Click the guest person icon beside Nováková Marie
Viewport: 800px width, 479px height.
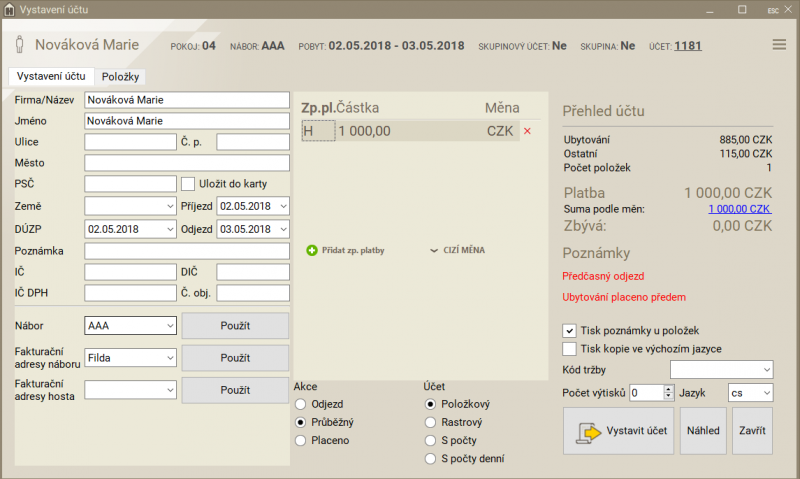click(18, 46)
